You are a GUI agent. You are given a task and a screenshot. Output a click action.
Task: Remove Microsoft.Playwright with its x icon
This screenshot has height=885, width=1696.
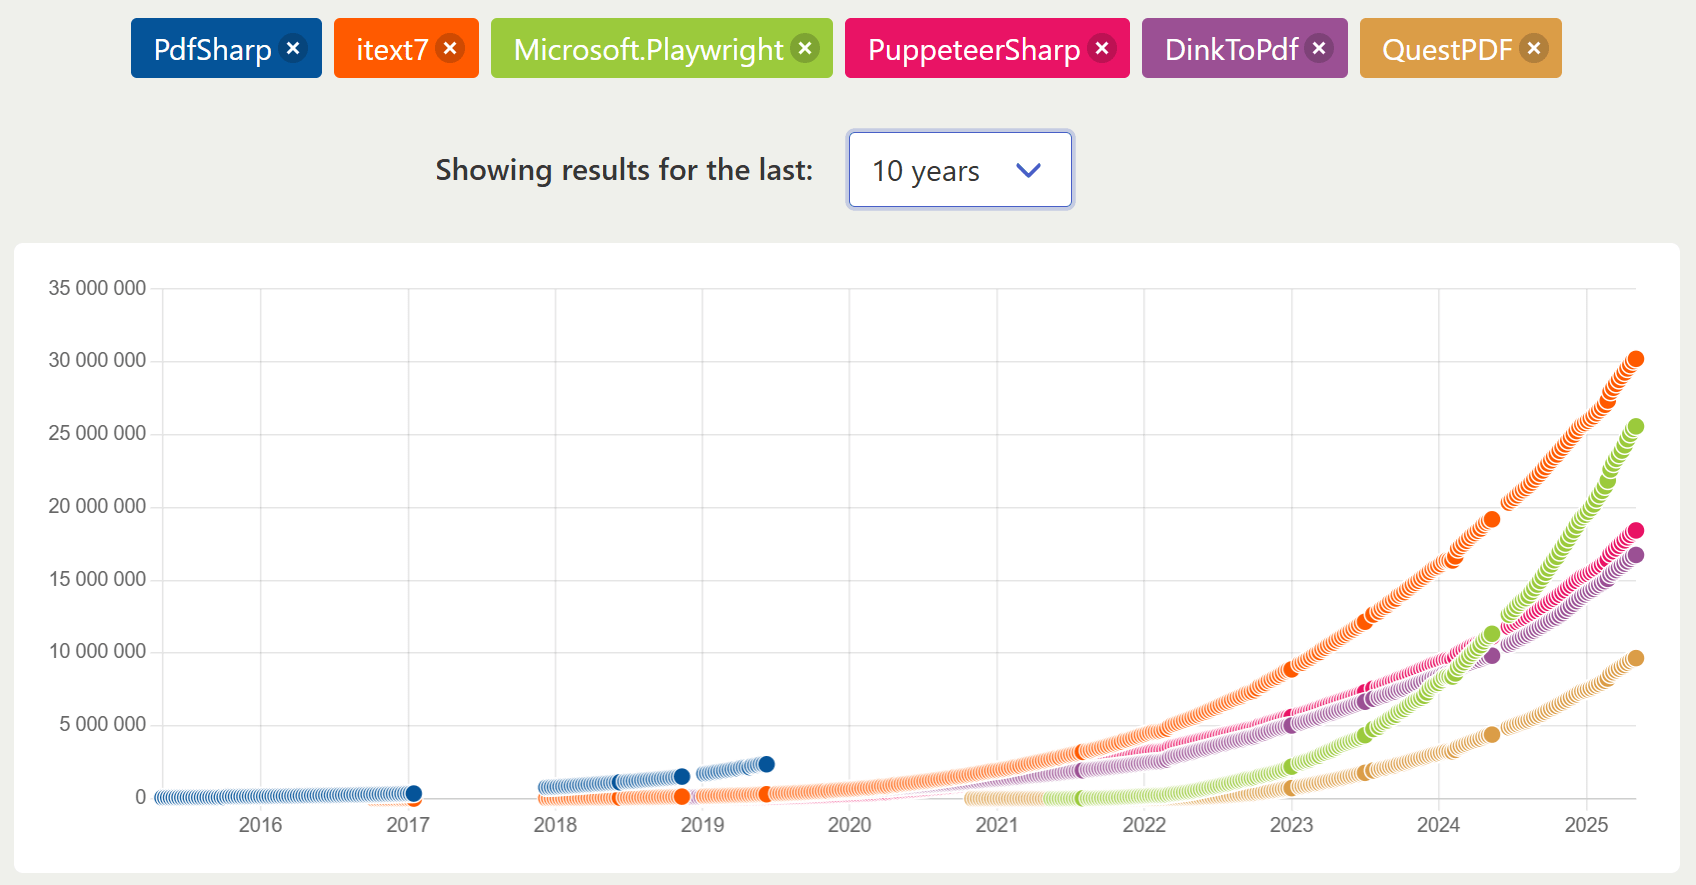click(805, 48)
